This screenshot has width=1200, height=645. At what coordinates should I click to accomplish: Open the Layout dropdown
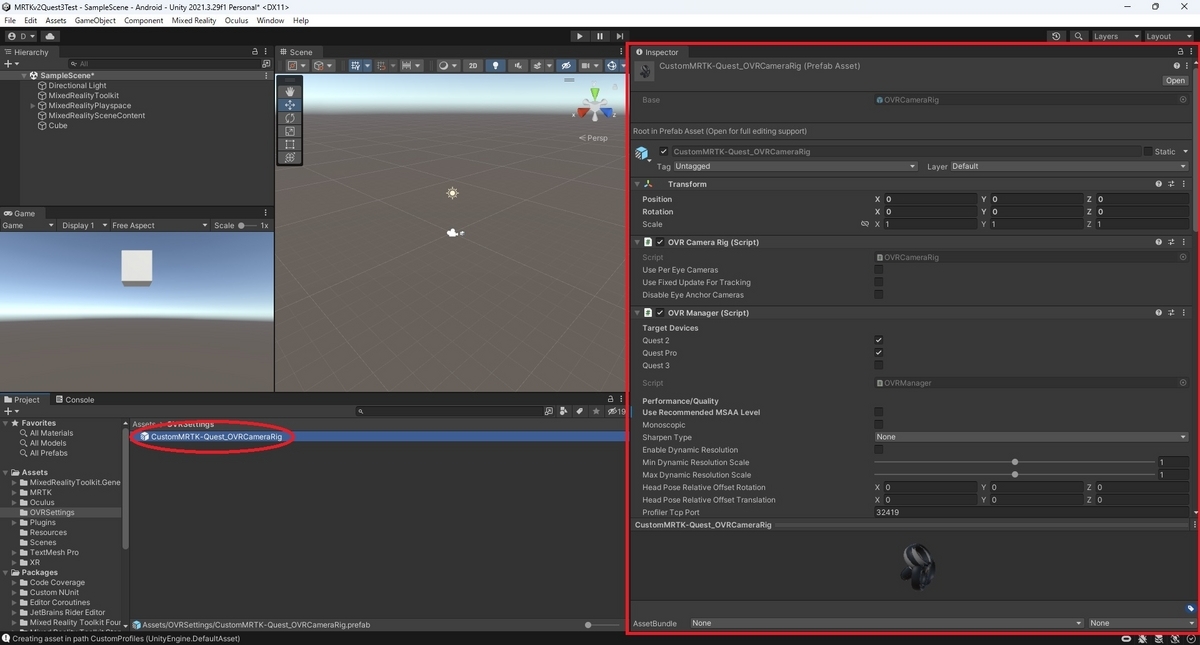click(1168, 36)
